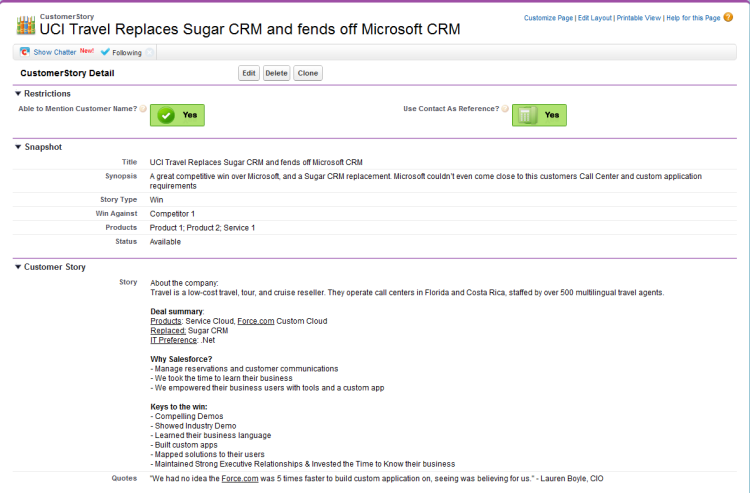The image size is (750, 493).
Task: Collapse the Snapshot section
Action: pos(18,147)
